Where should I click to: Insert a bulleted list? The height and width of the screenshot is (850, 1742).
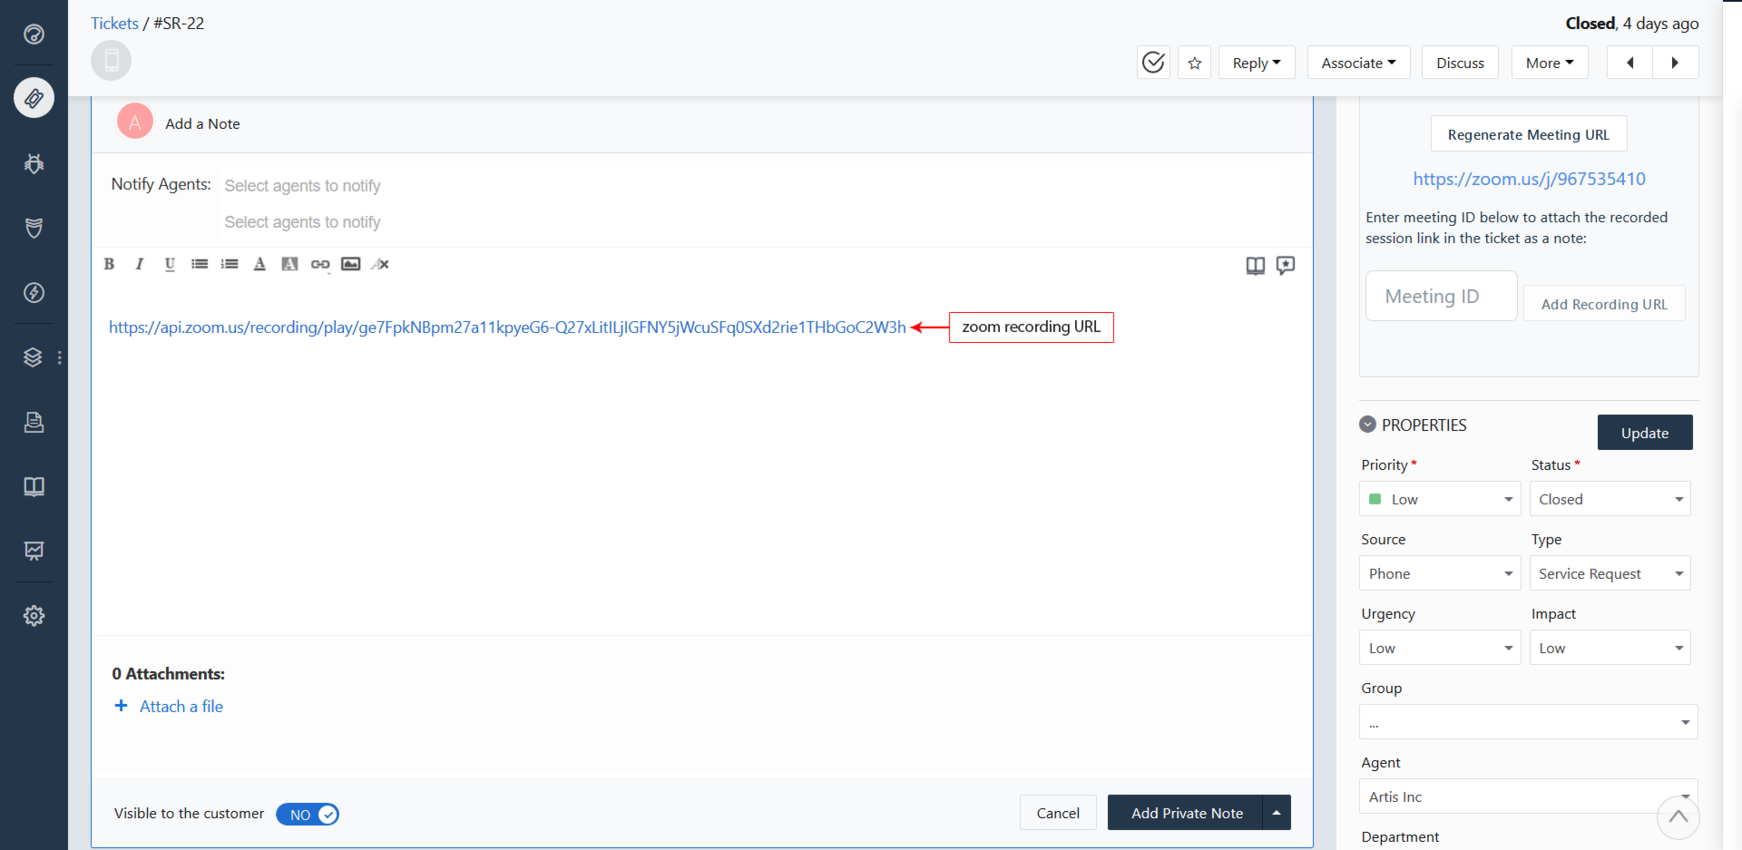[200, 264]
